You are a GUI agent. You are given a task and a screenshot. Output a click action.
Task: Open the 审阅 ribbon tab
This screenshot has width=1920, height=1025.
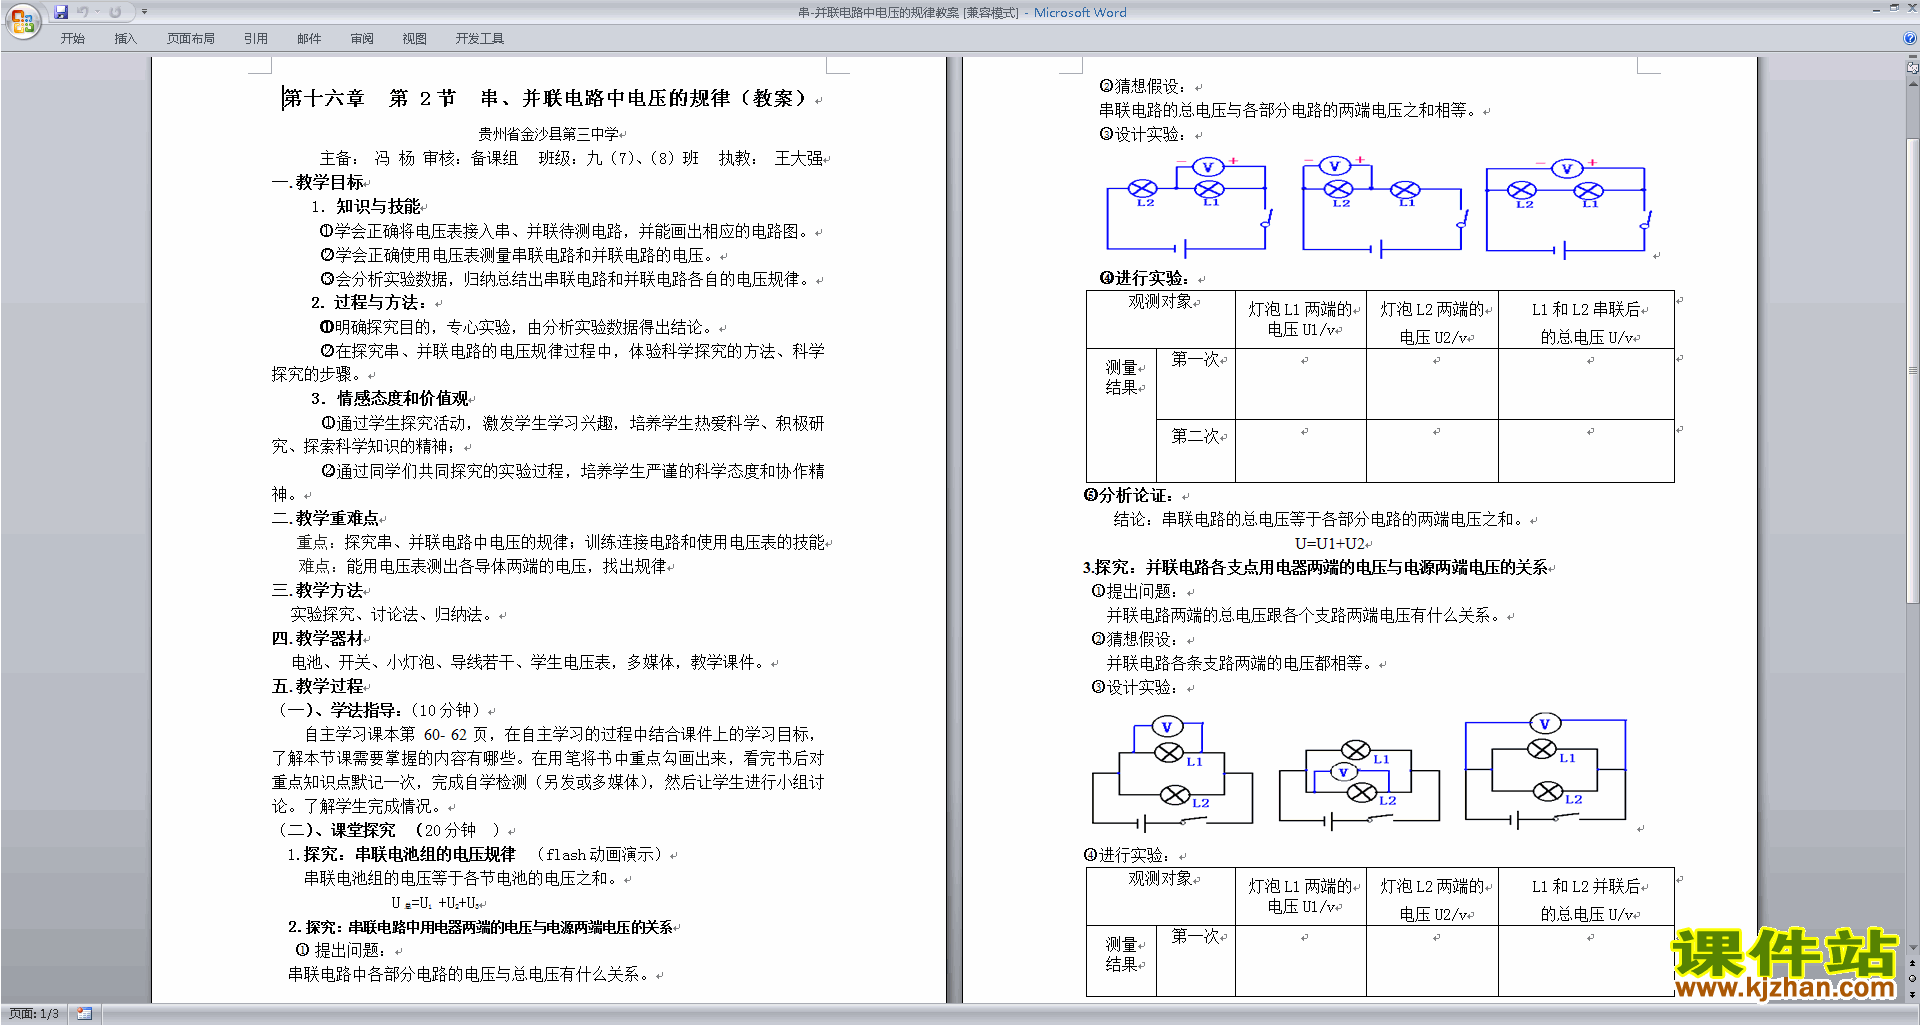[x=362, y=39]
